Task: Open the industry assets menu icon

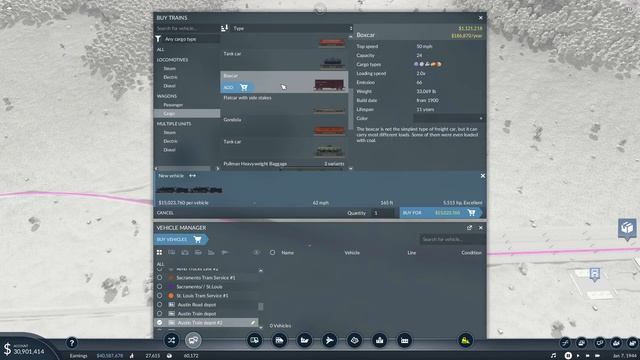Action: 404,340
